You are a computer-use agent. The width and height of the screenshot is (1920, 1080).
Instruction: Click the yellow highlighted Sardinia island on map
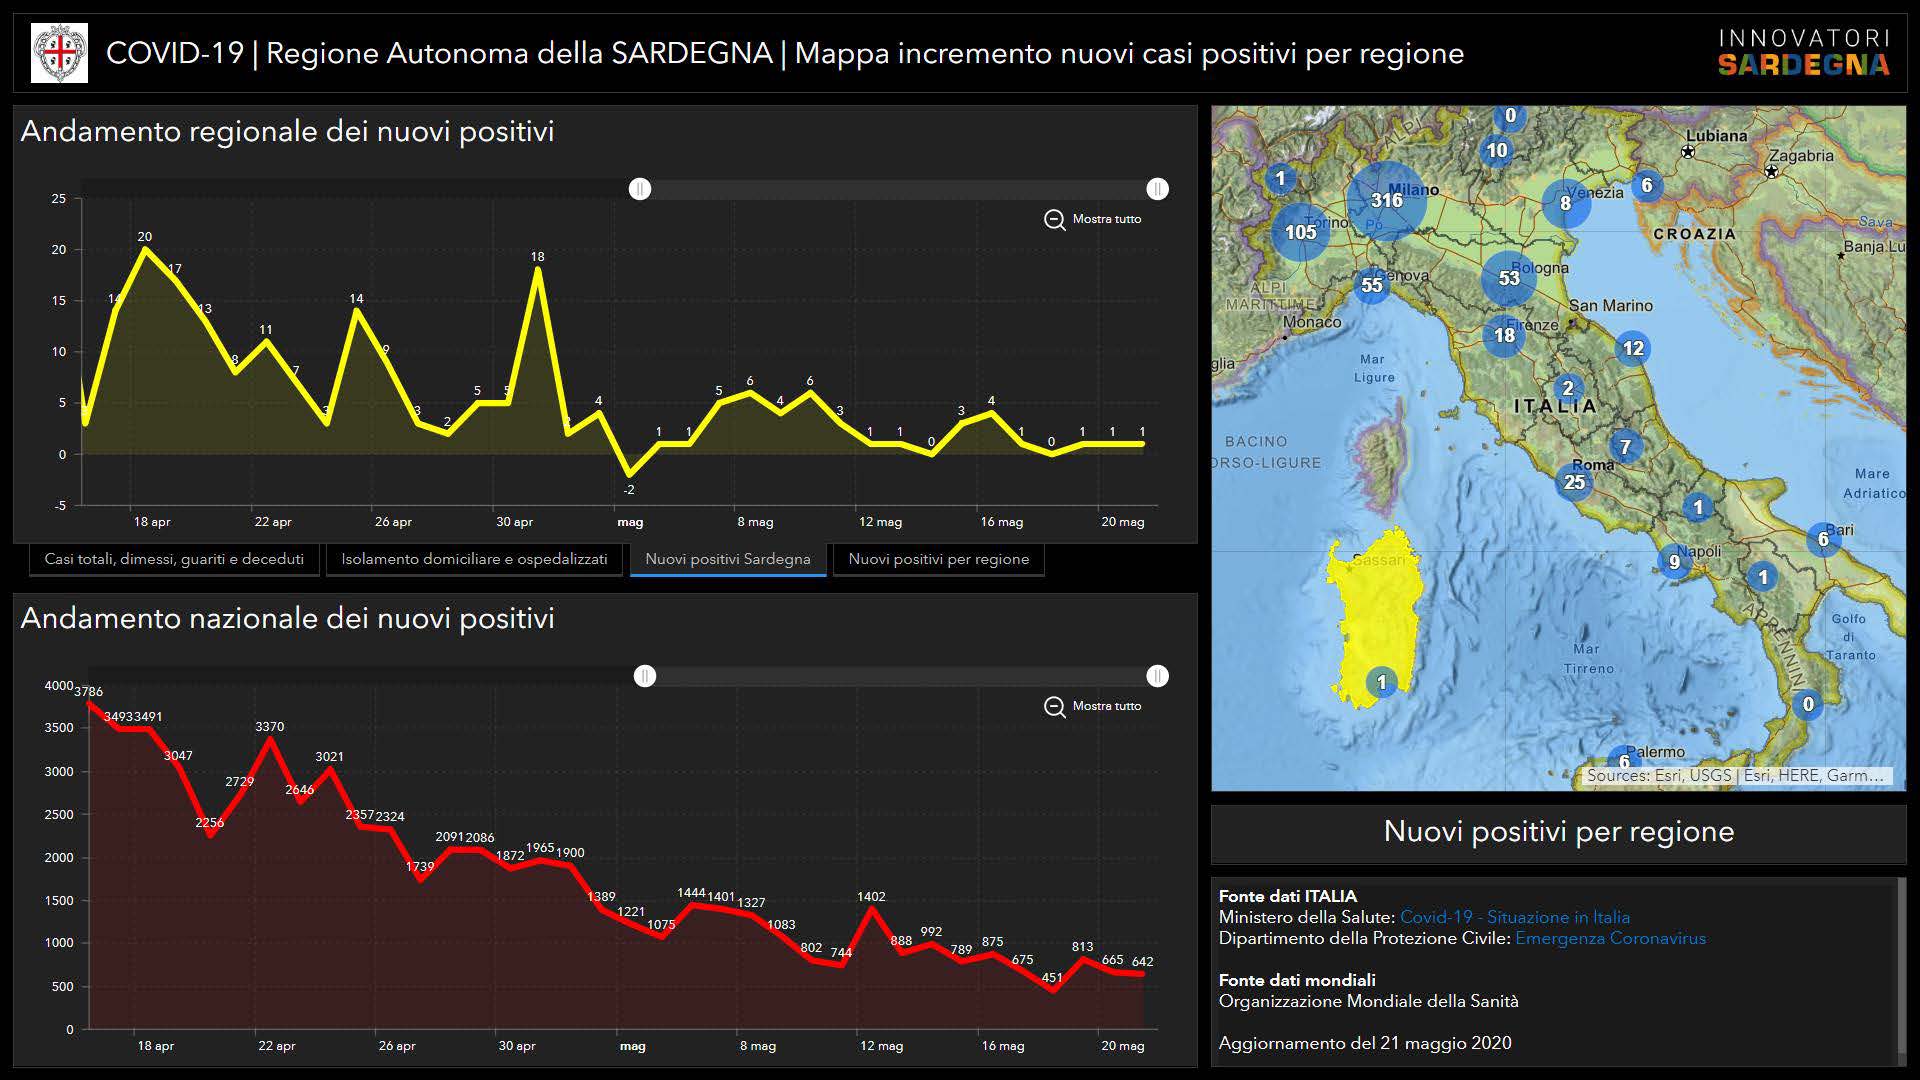(1370, 610)
